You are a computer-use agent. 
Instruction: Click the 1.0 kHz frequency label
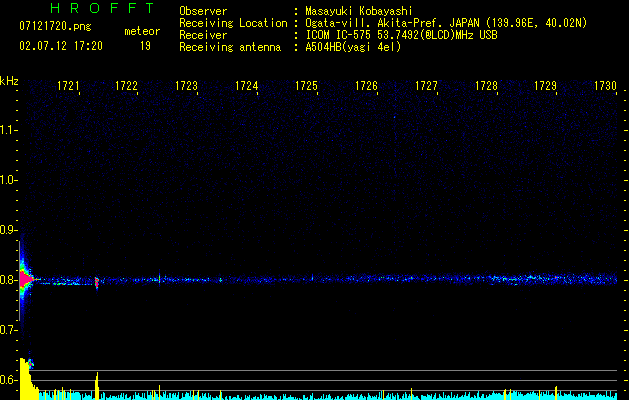coord(8,180)
